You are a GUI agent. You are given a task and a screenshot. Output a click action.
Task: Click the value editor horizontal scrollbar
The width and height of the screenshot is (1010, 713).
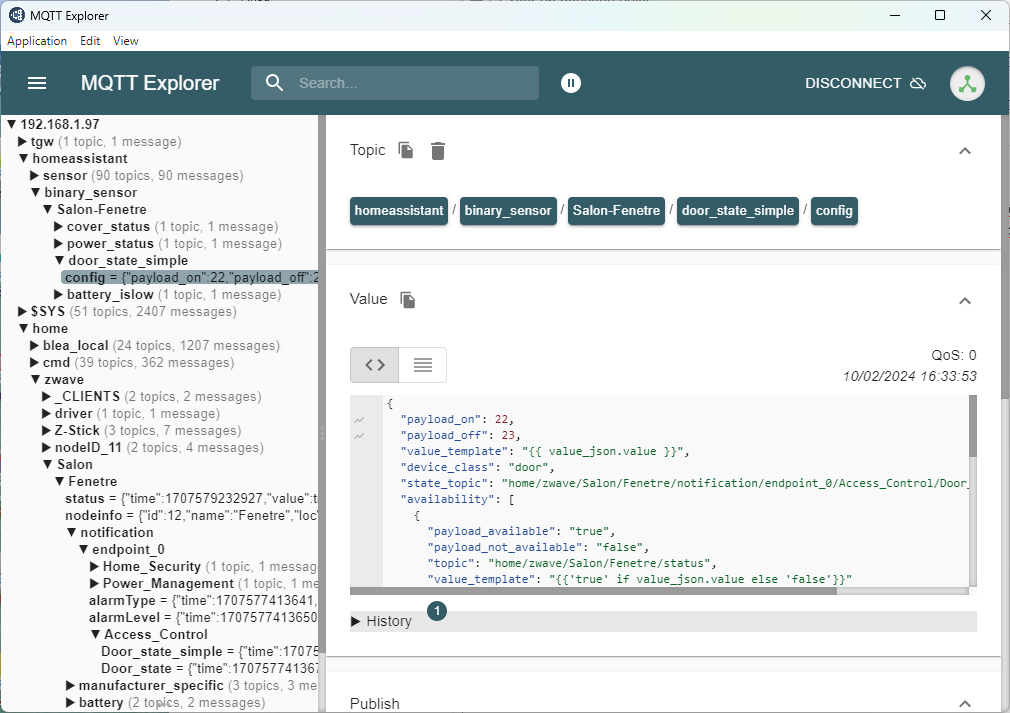(593, 591)
